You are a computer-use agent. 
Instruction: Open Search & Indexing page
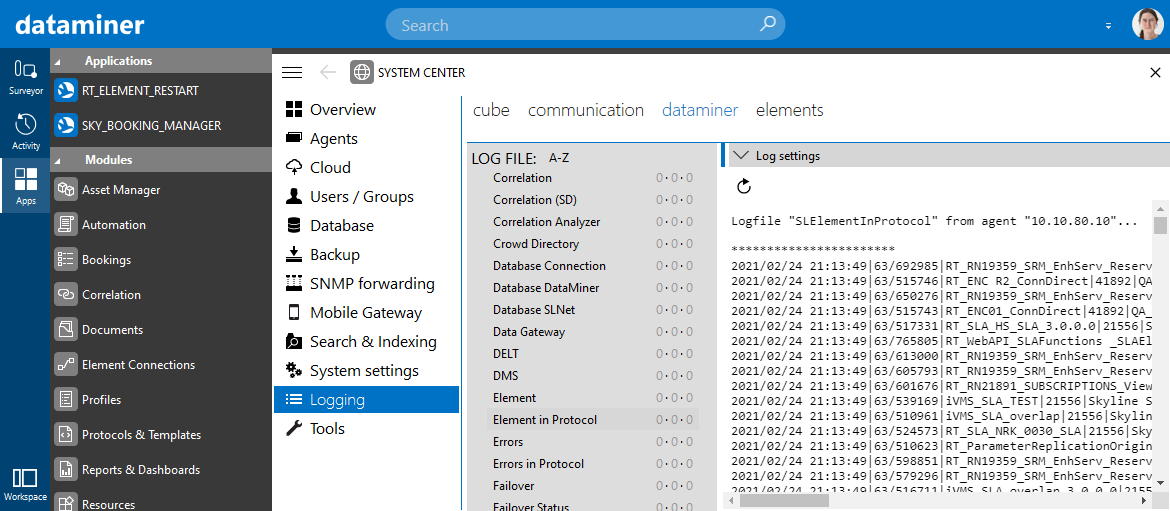(x=366, y=342)
